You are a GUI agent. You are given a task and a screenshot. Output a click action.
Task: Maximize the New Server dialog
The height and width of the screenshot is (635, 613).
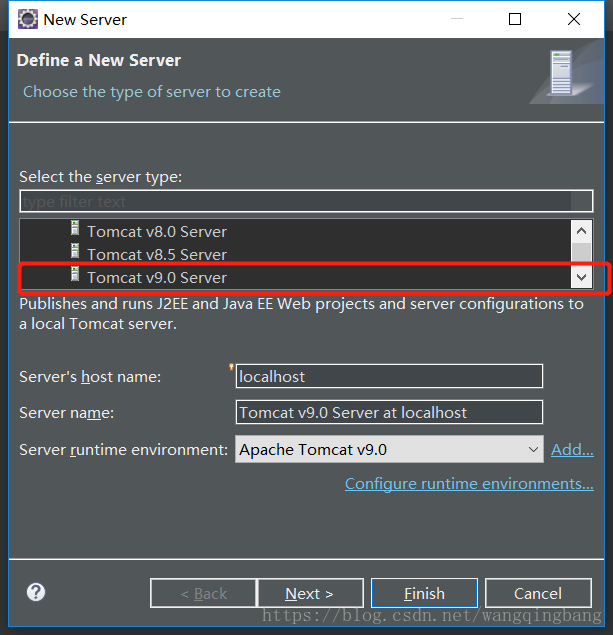point(515,19)
